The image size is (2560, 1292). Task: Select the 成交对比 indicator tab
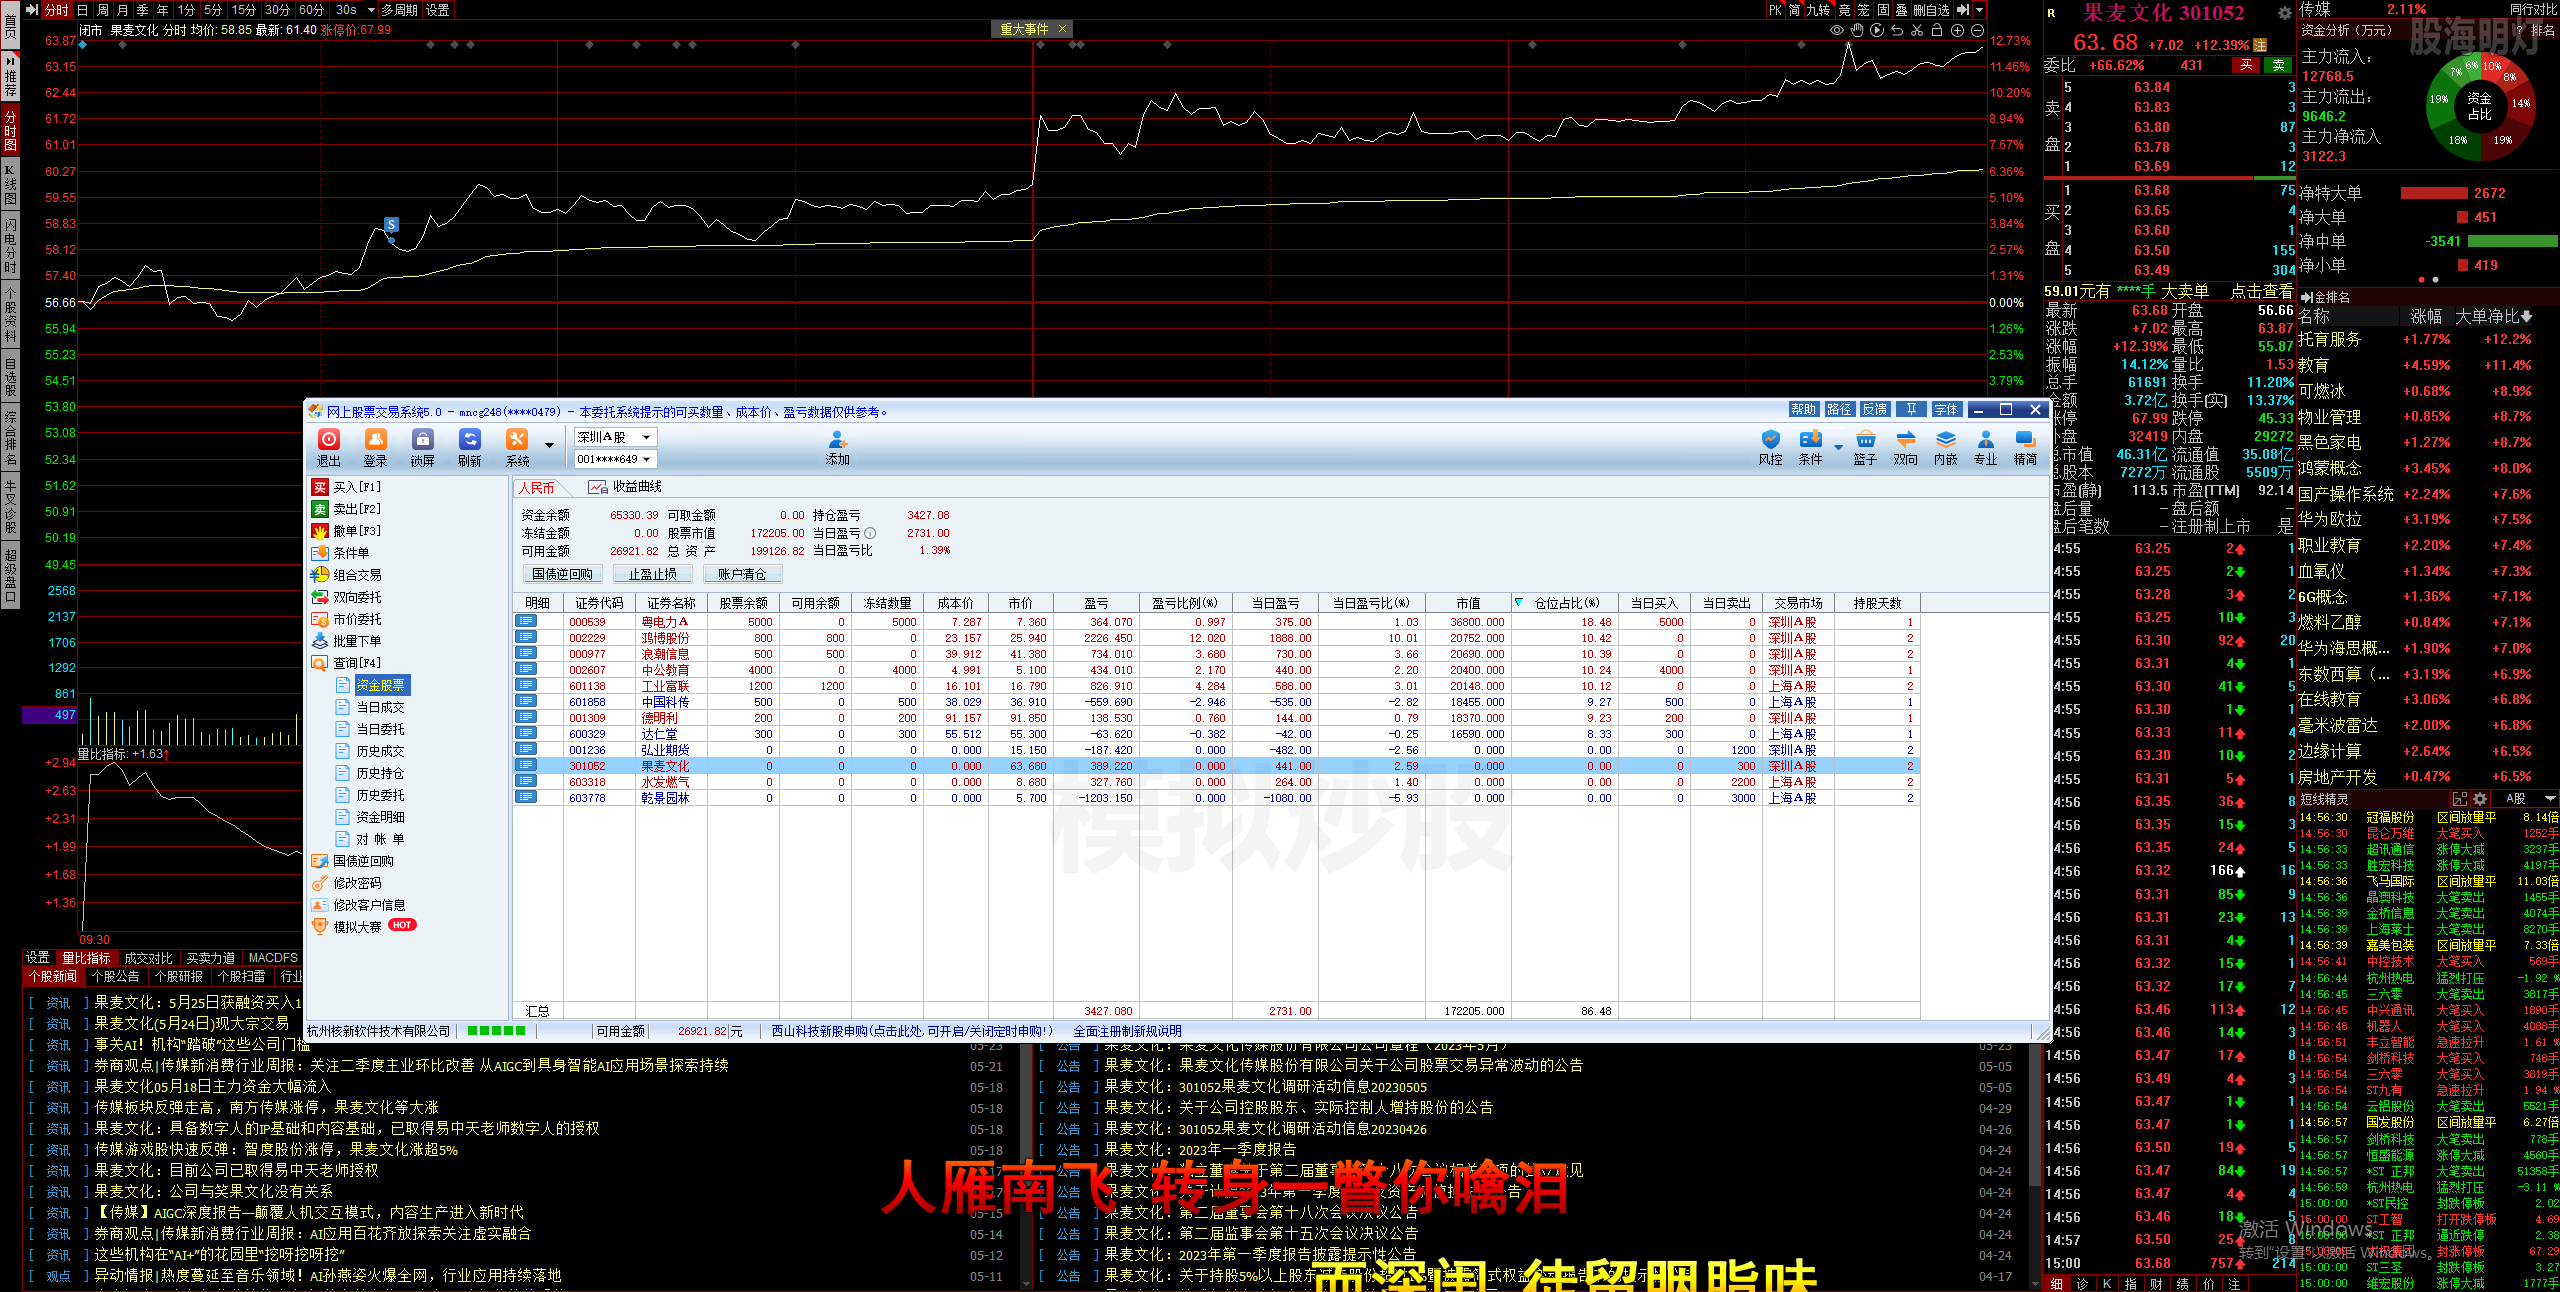coord(148,958)
